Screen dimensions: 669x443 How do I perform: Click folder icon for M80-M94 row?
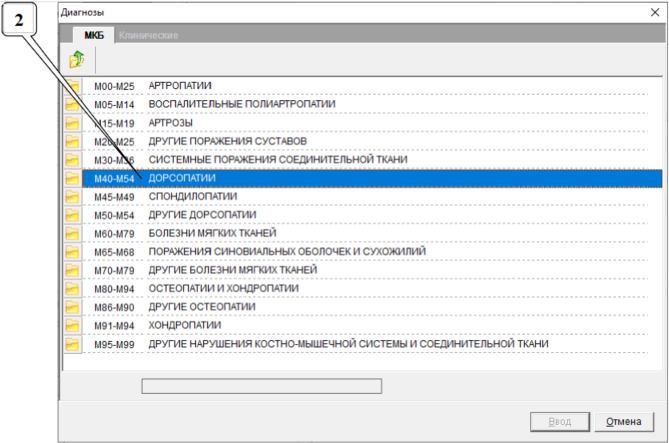(x=72, y=288)
